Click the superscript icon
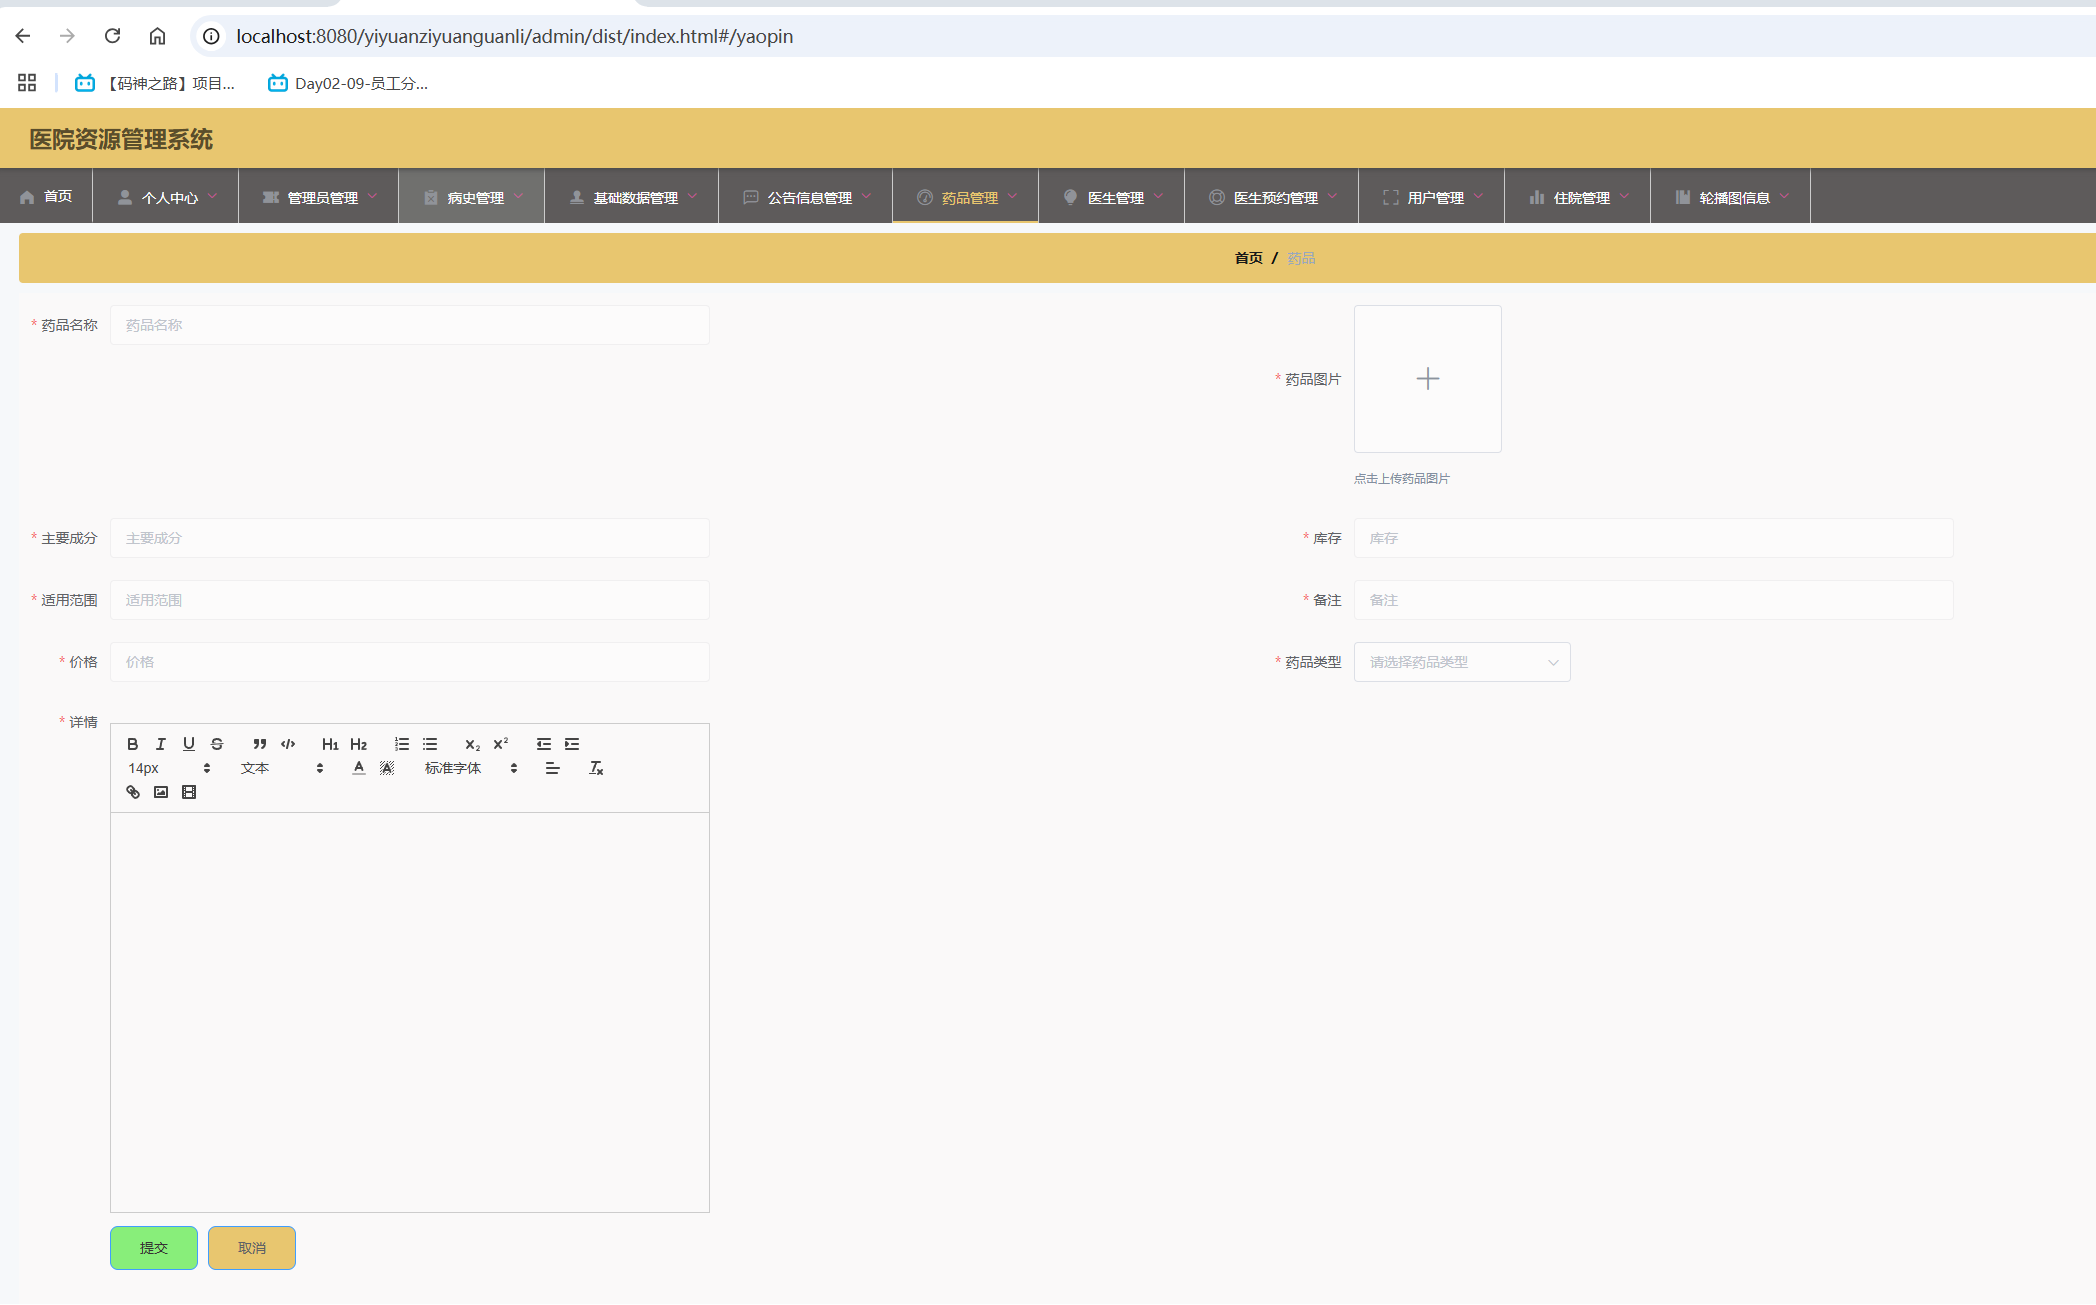 coord(501,744)
